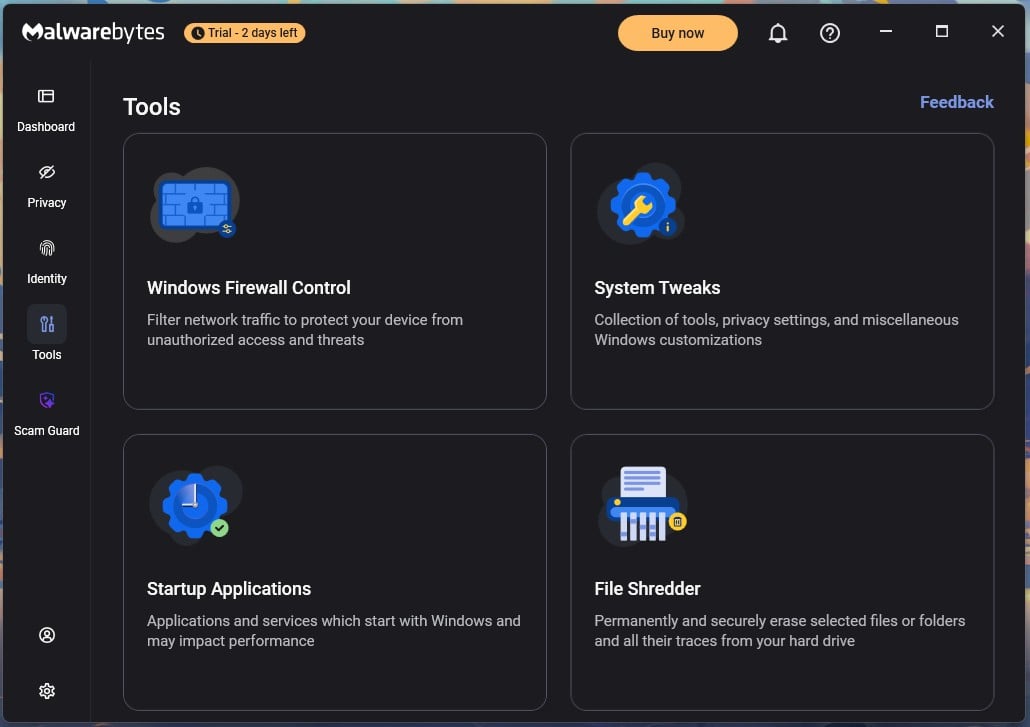Image resolution: width=1030 pixels, height=727 pixels.
Task: Click Filter network traffic description text
Action: (x=305, y=330)
